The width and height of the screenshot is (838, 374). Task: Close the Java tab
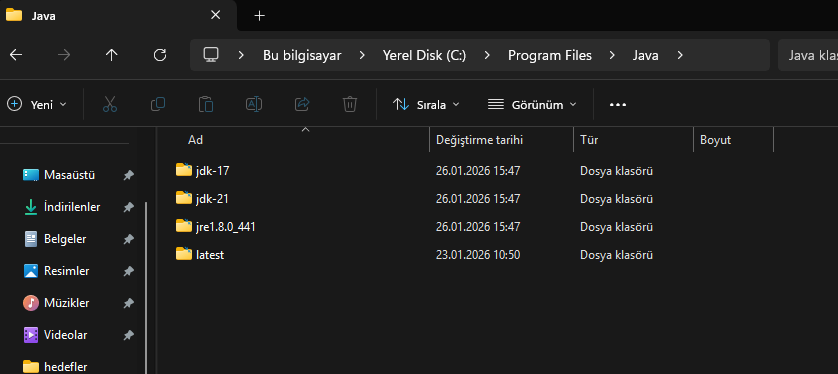tap(215, 15)
